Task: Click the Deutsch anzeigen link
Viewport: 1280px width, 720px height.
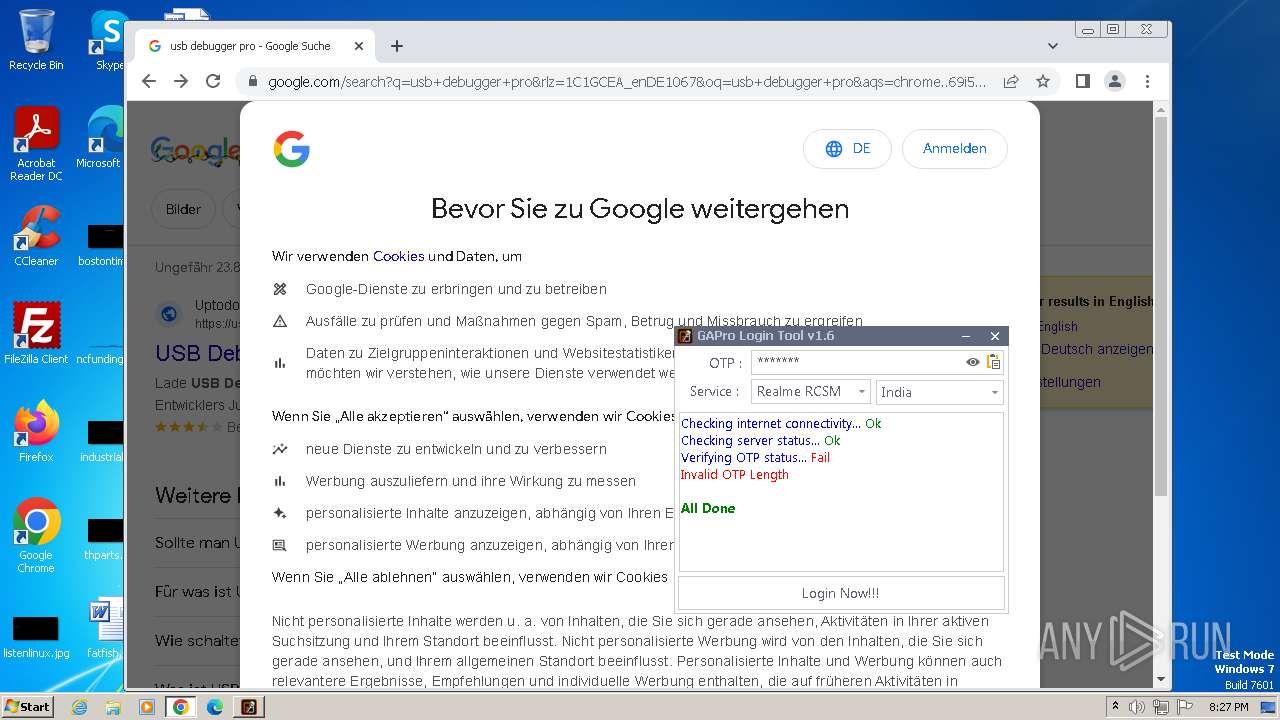Action: pyautogui.click(x=1097, y=349)
